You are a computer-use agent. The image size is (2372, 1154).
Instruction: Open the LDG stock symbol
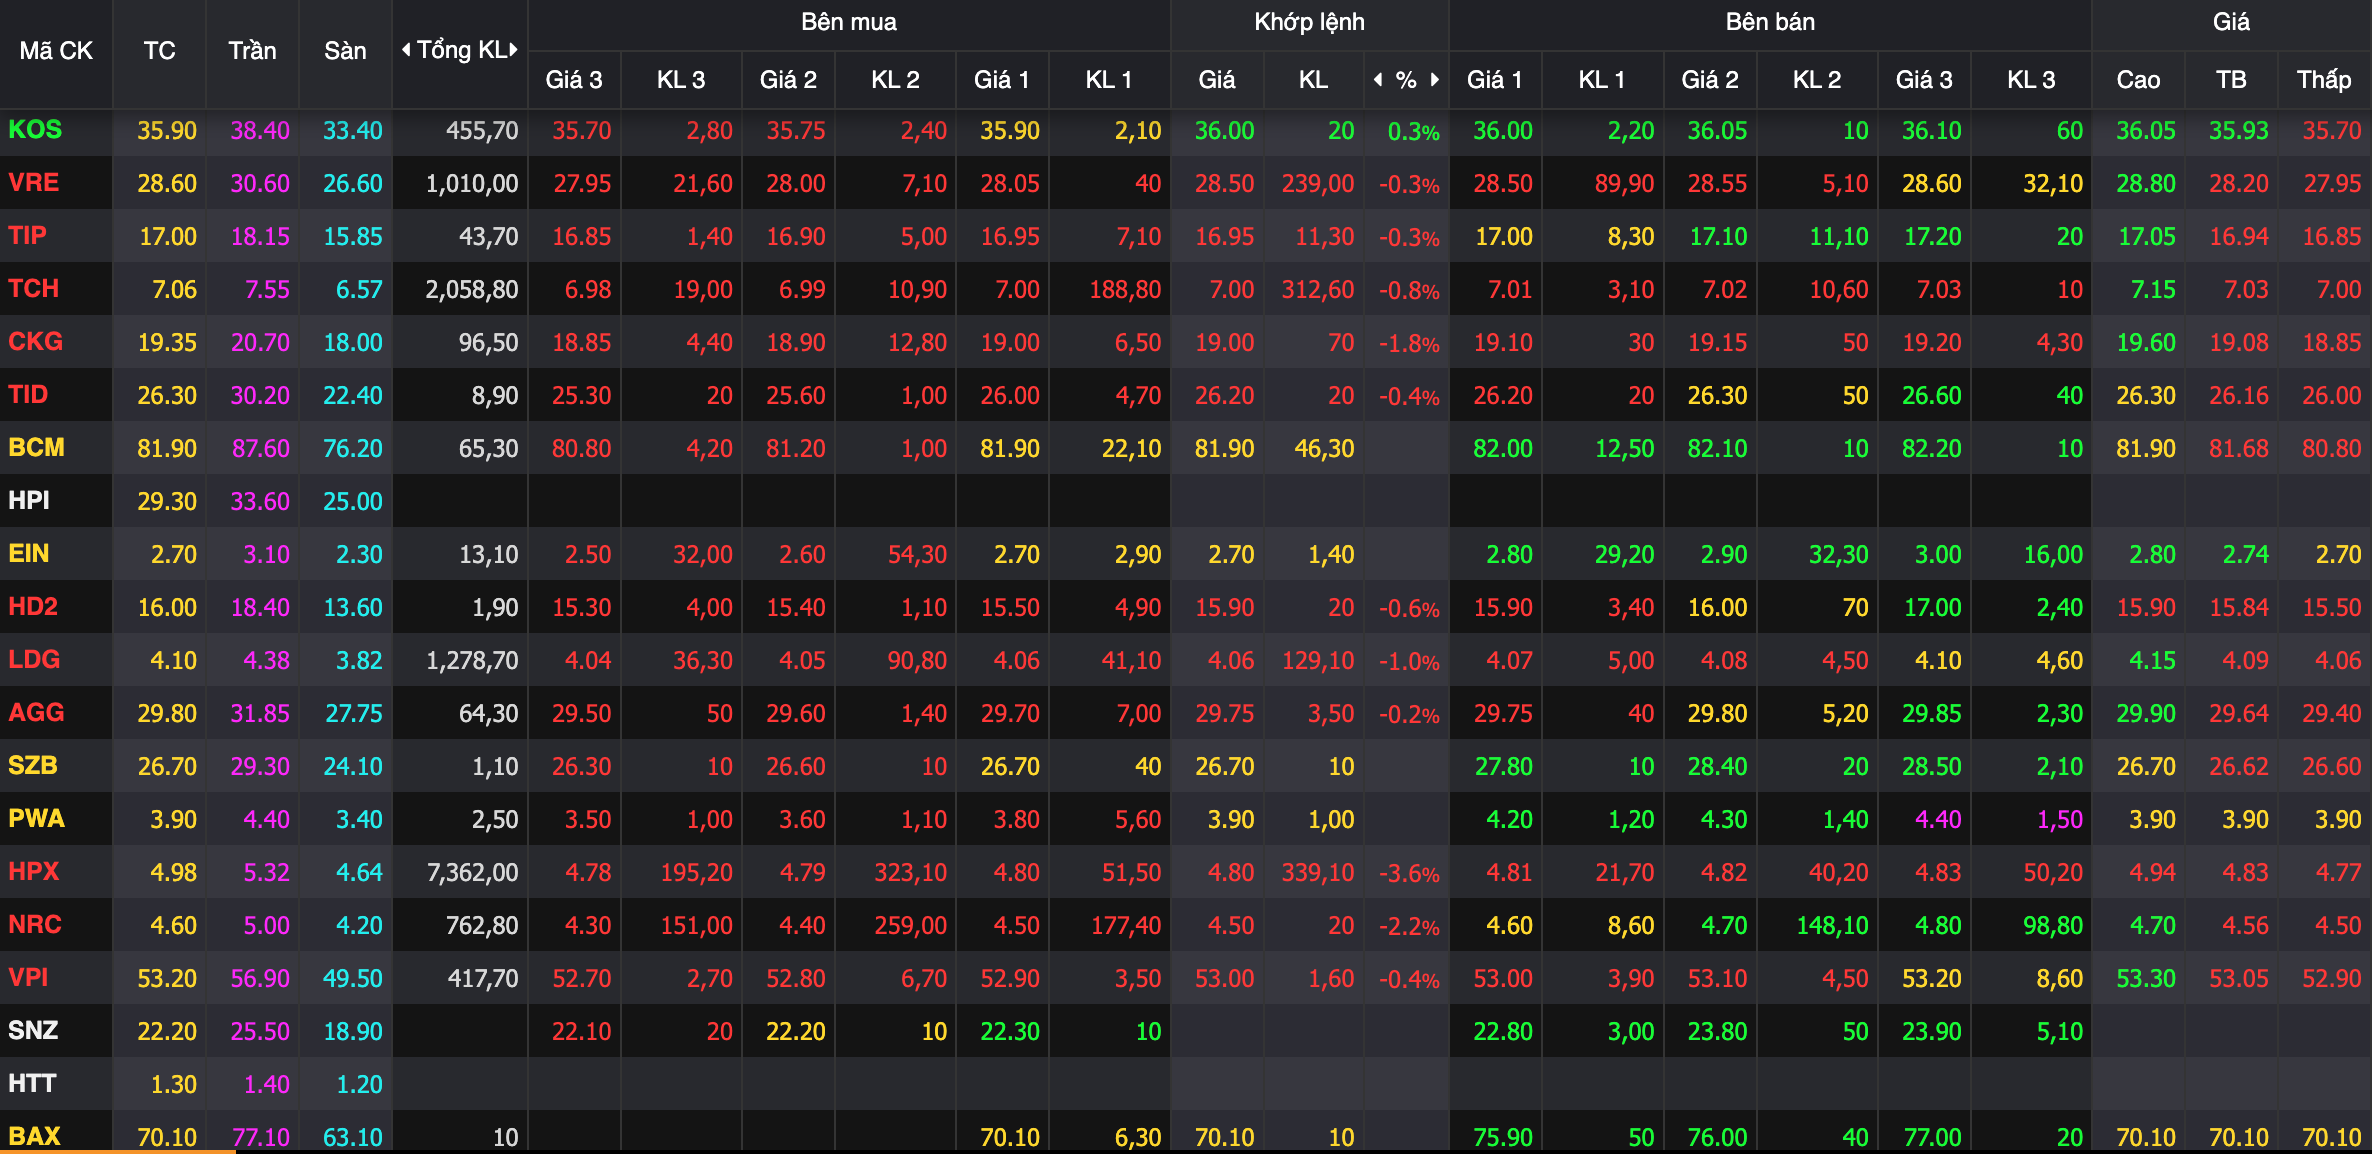click(x=34, y=660)
